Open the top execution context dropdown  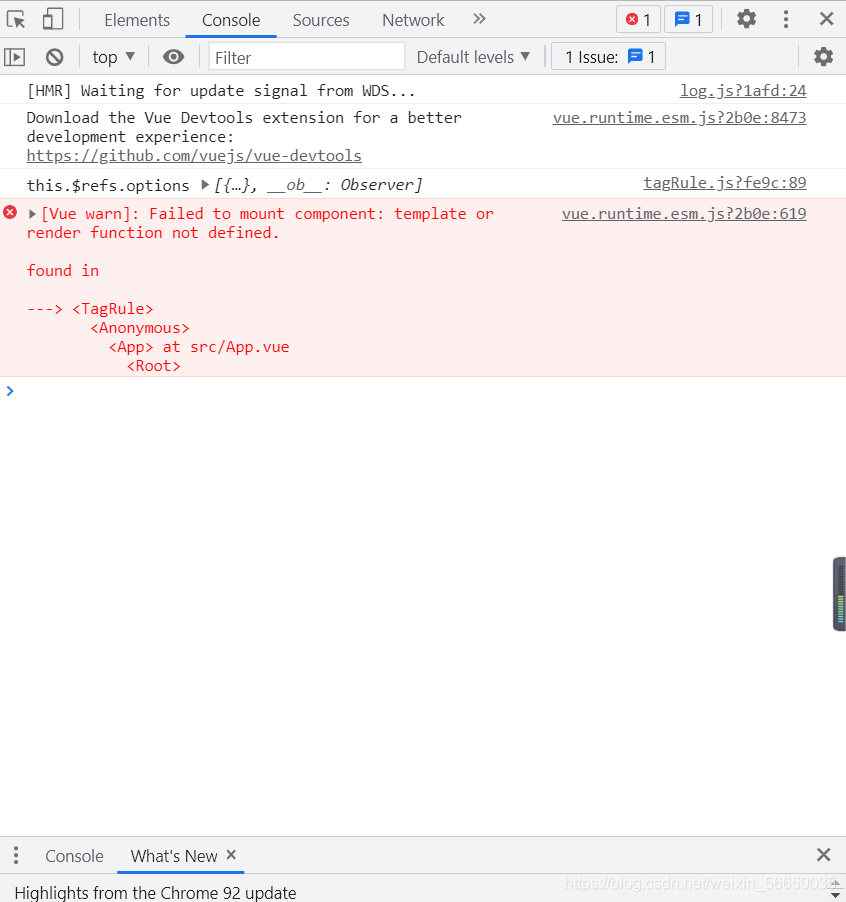coord(112,57)
